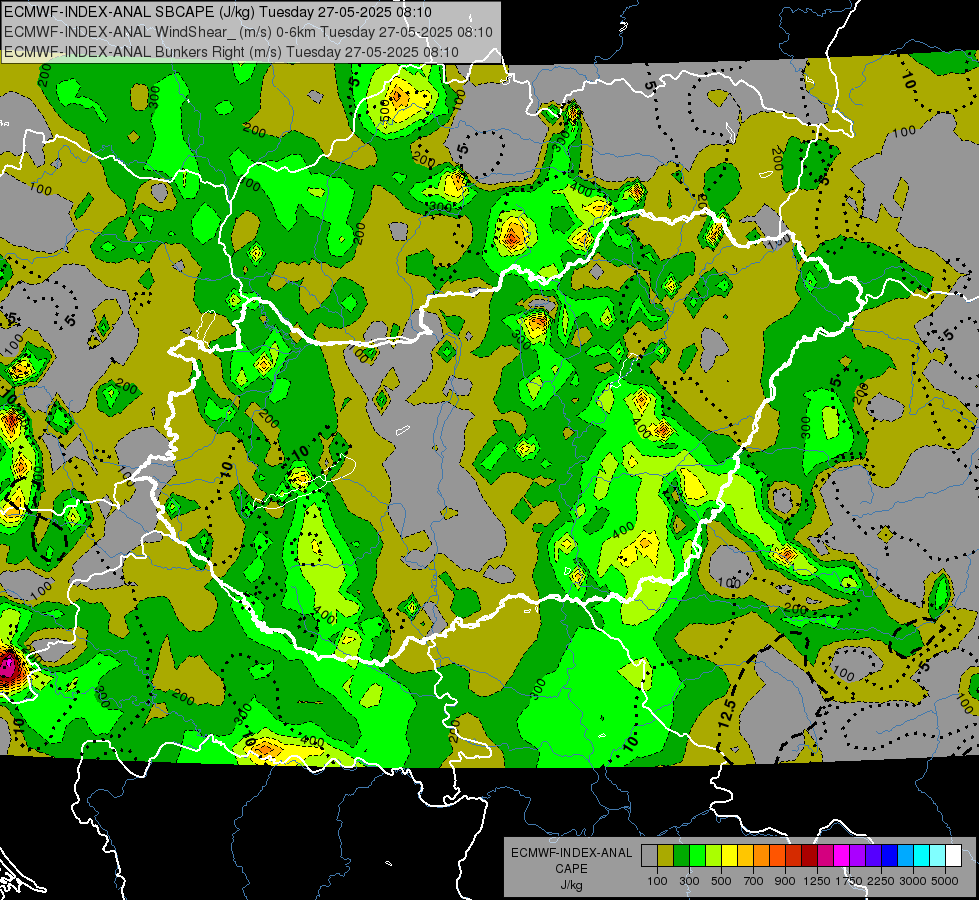This screenshot has width=979, height=900.
Task: Click the 12.5 wind shear contour label
Action: point(727,714)
